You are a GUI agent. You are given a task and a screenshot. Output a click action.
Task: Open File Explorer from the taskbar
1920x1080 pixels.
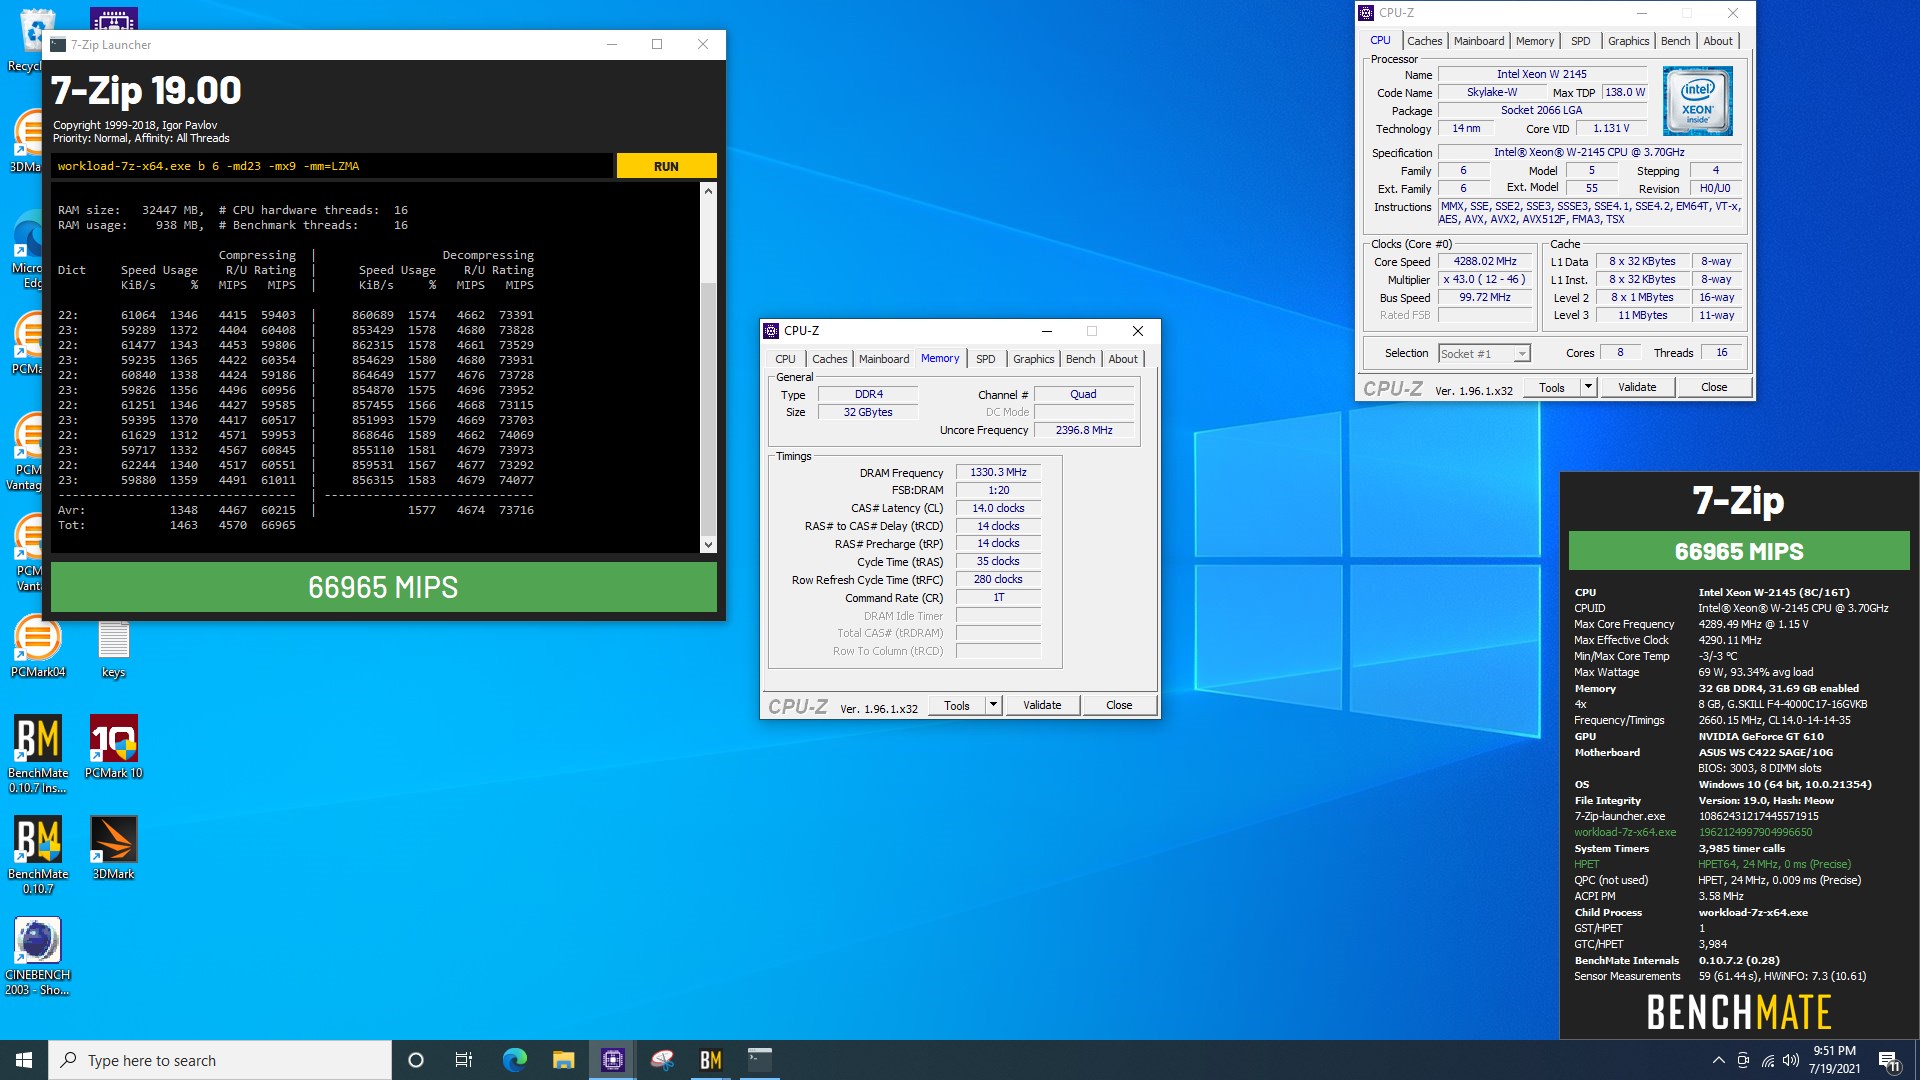(563, 1060)
